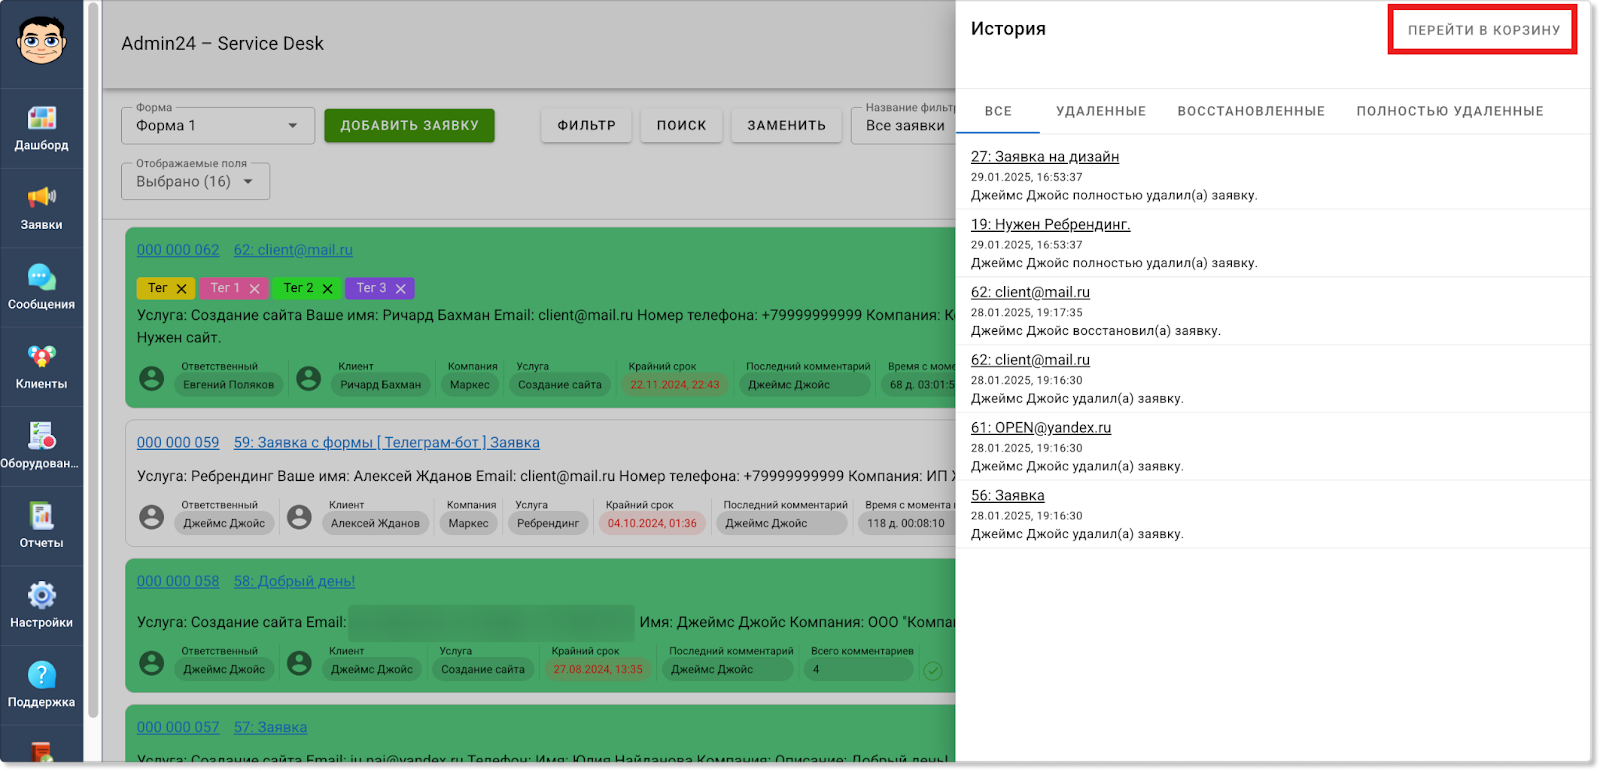Expand the Отображаемые поля dropdown
Viewport: 1600px width, 771px height.
(x=195, y=182)
